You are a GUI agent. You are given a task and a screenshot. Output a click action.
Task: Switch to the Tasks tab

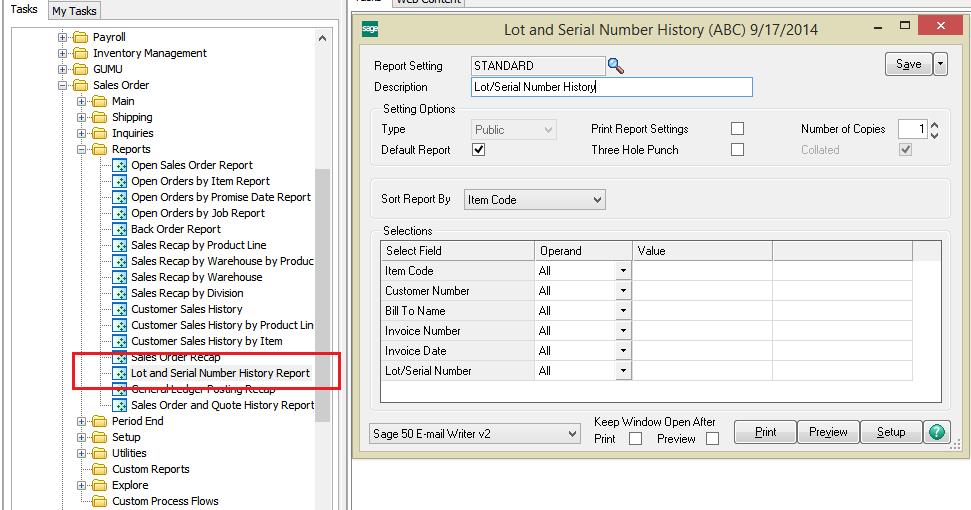coord(24,9)
